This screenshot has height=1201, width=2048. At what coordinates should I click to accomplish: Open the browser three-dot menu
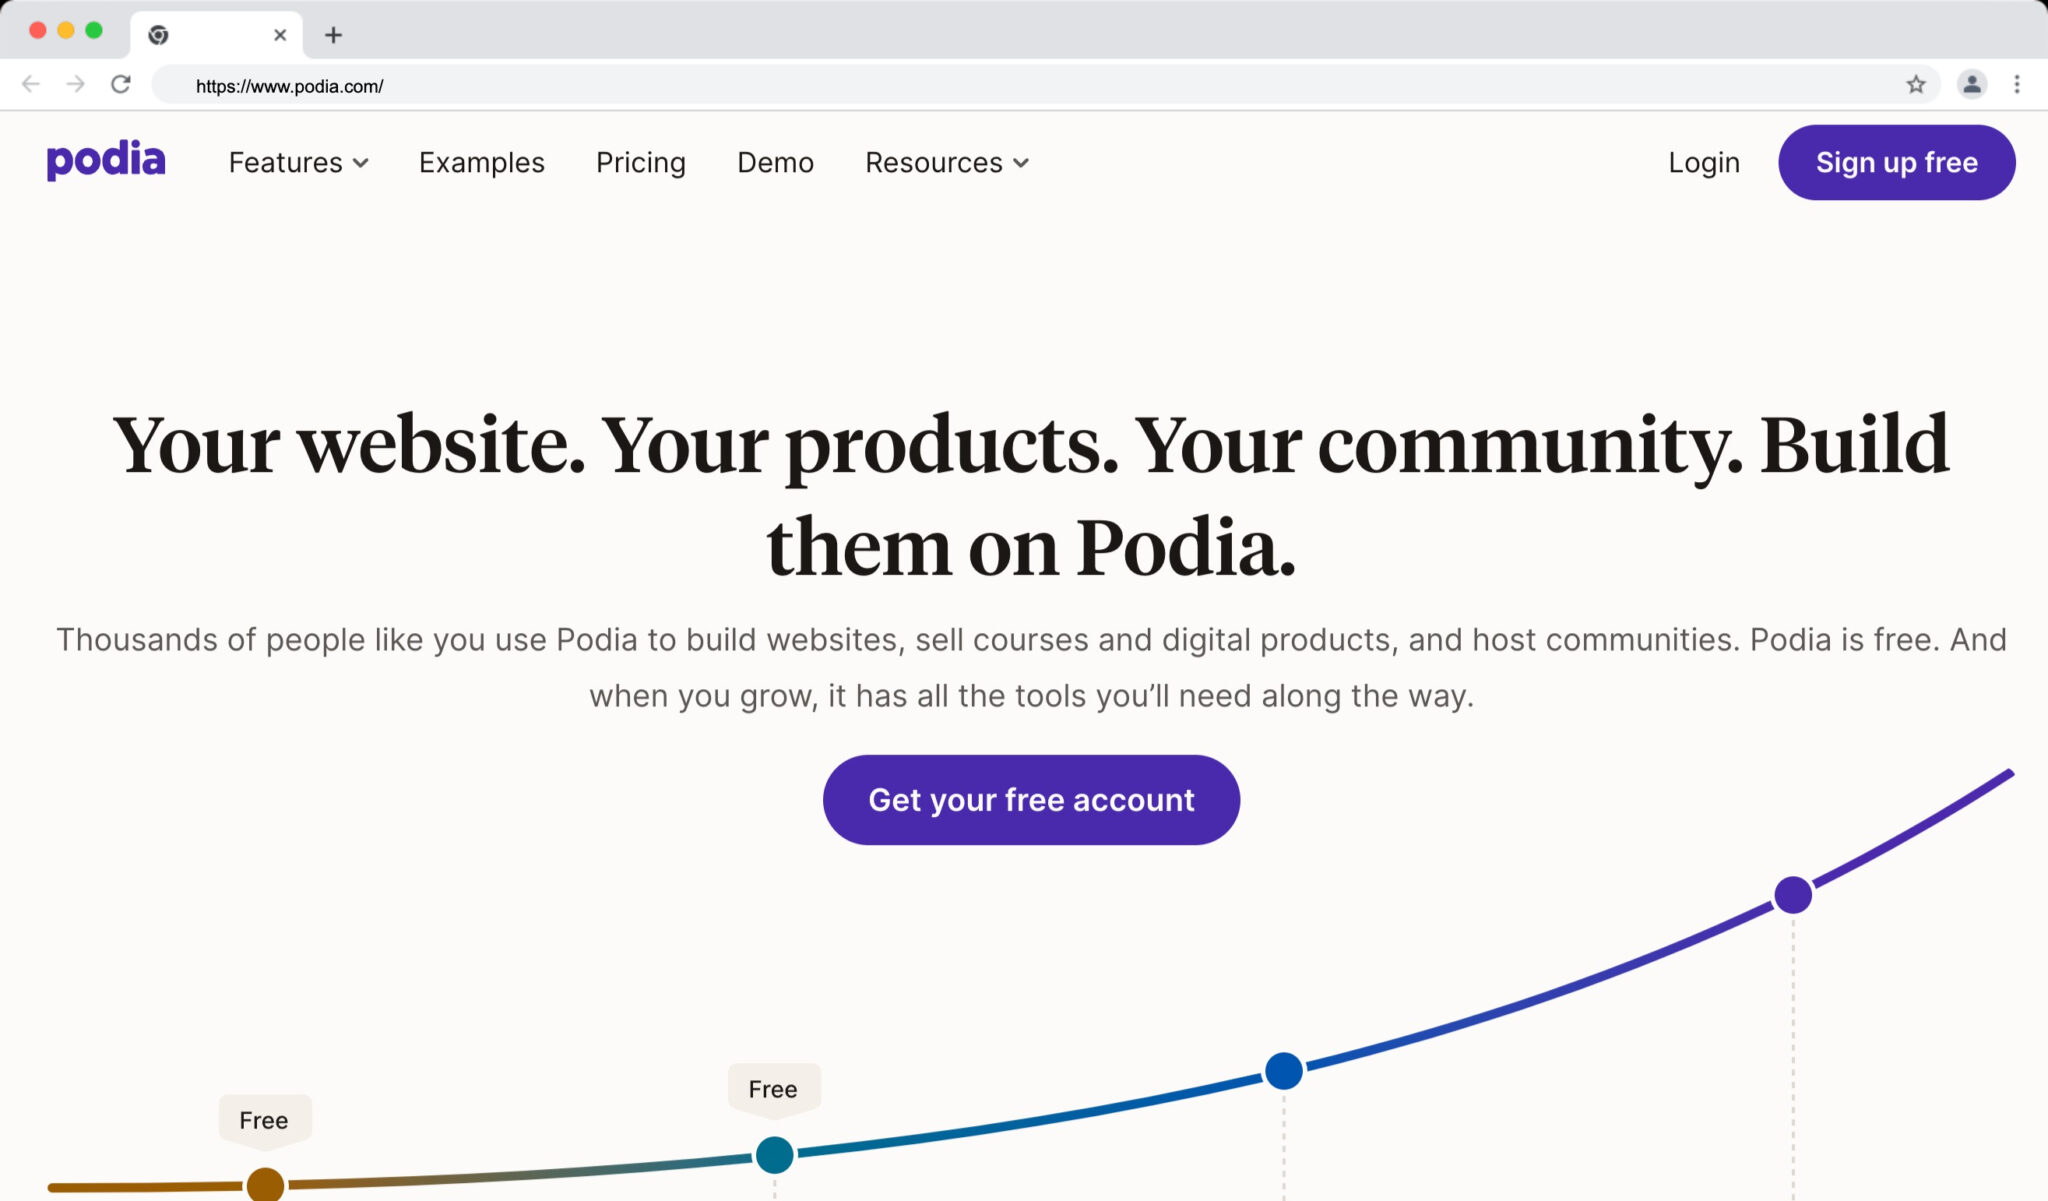[2017, 85]
